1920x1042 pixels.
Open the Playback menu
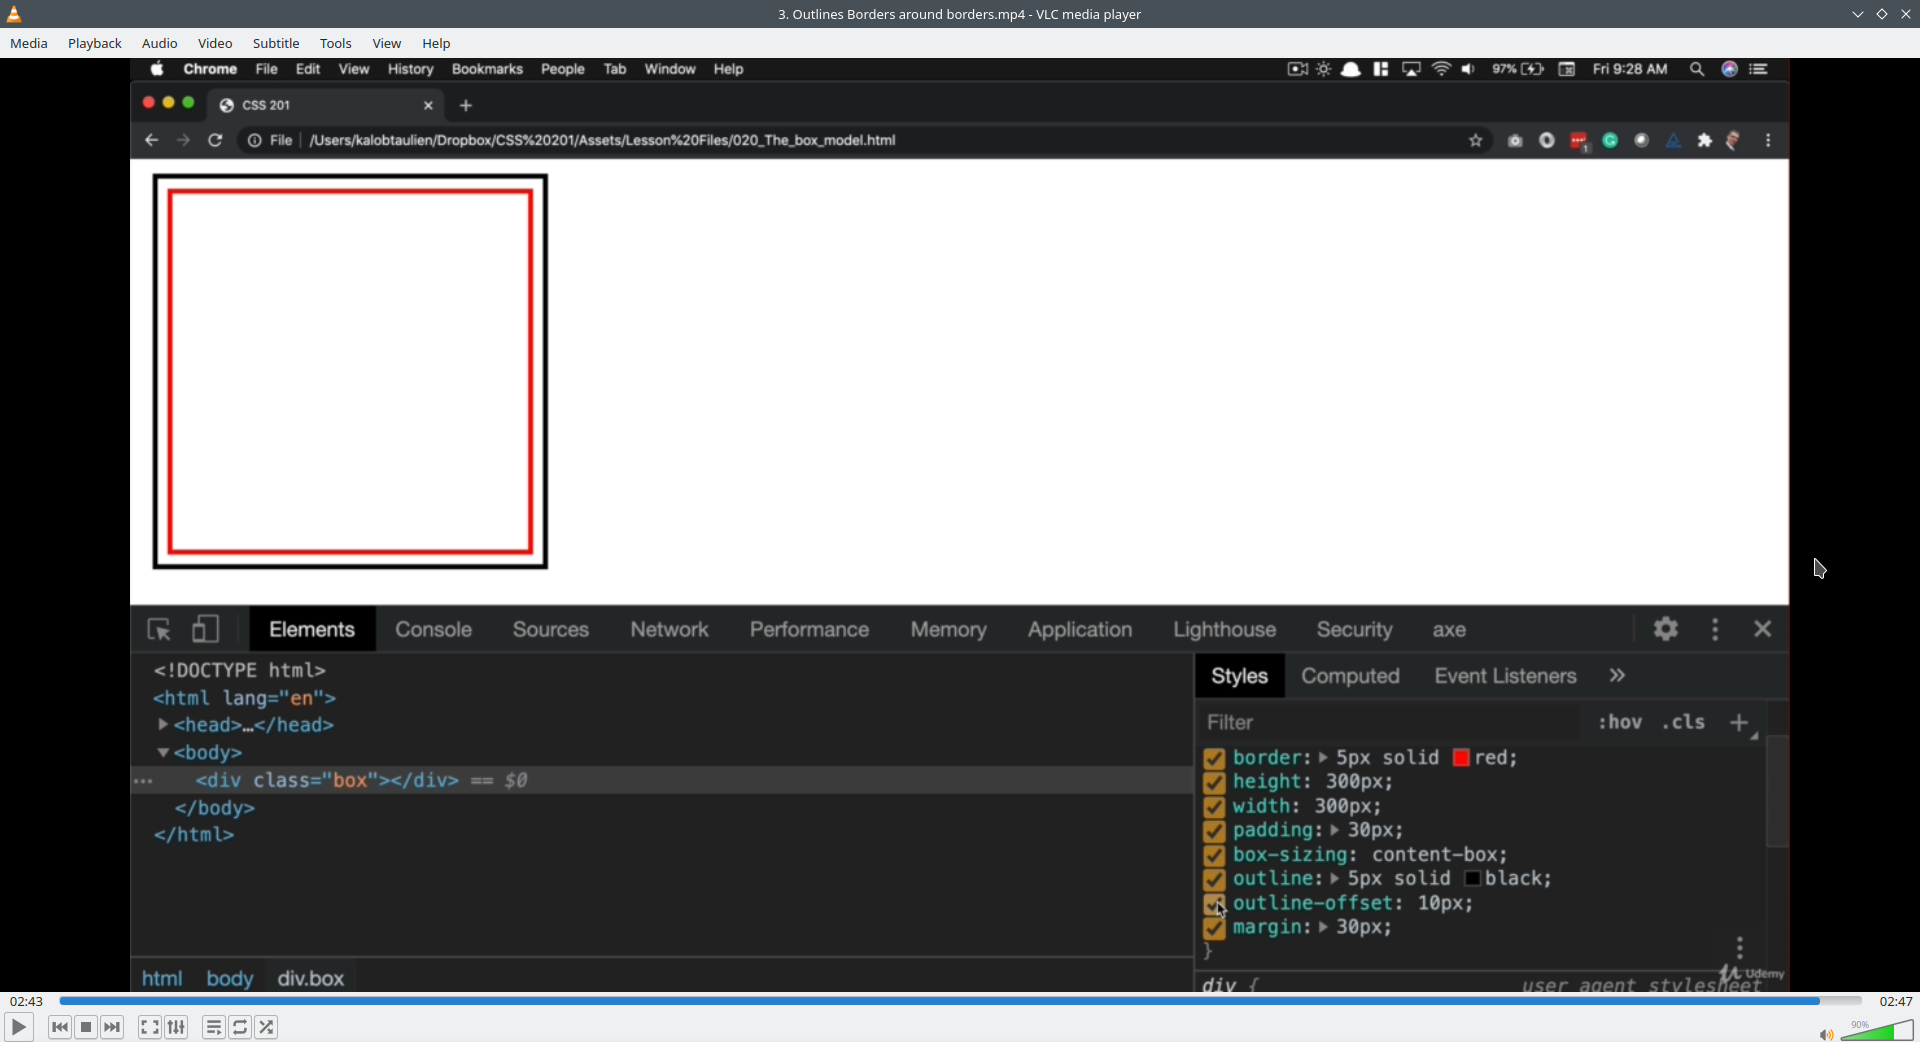pyautogui.click(x=95, y=43)
